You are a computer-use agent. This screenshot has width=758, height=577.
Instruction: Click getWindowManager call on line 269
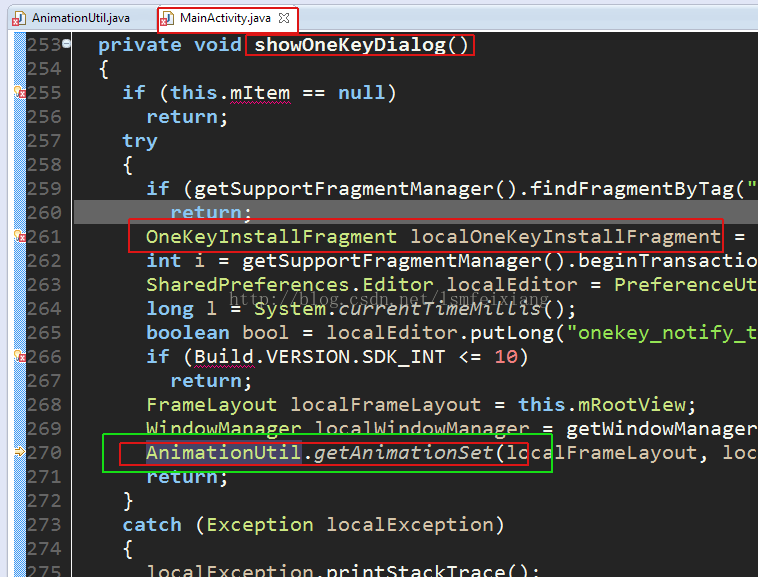[661, 429]
